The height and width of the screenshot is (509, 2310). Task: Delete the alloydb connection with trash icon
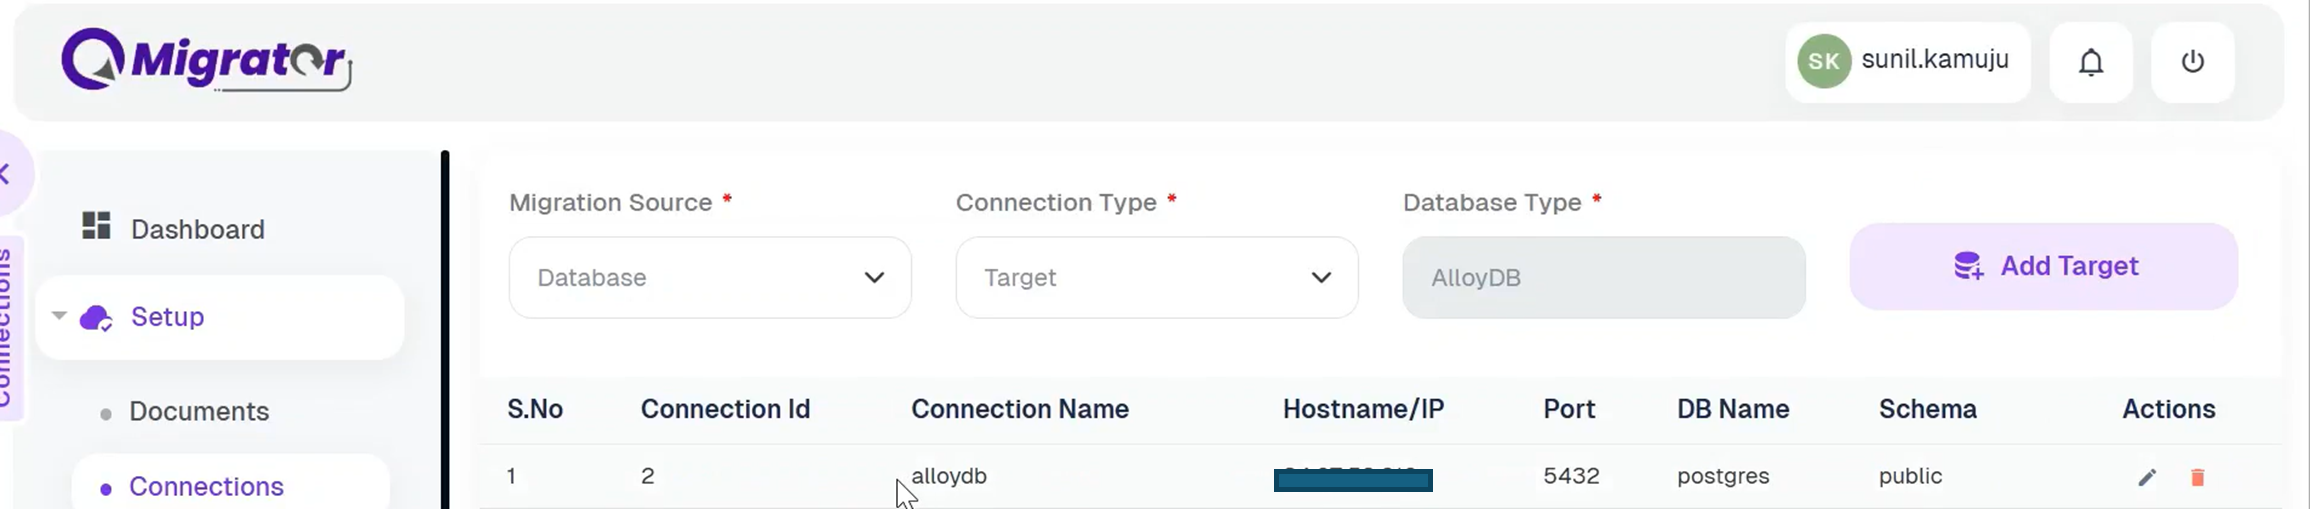2197,477
